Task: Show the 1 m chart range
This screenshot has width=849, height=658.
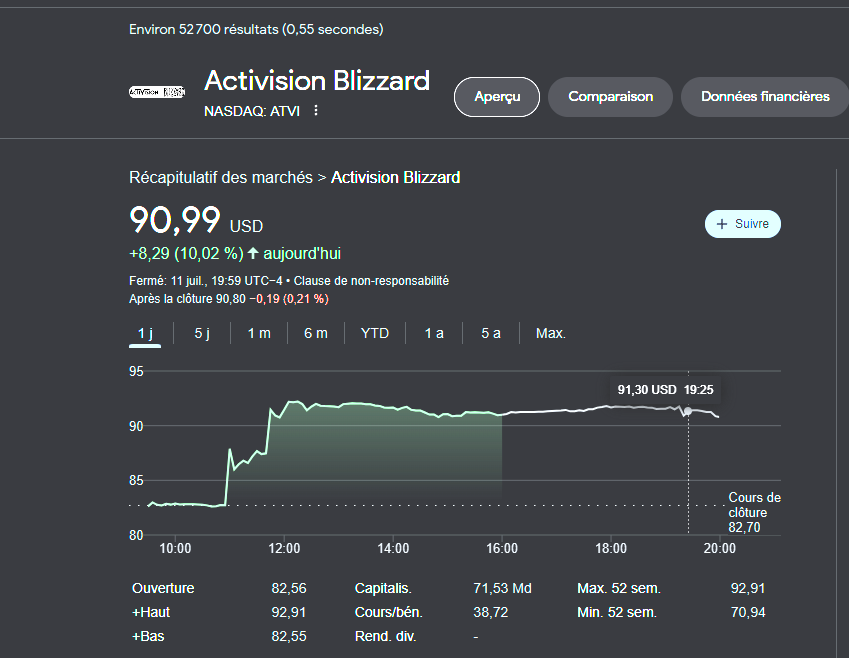Action: 259,334
